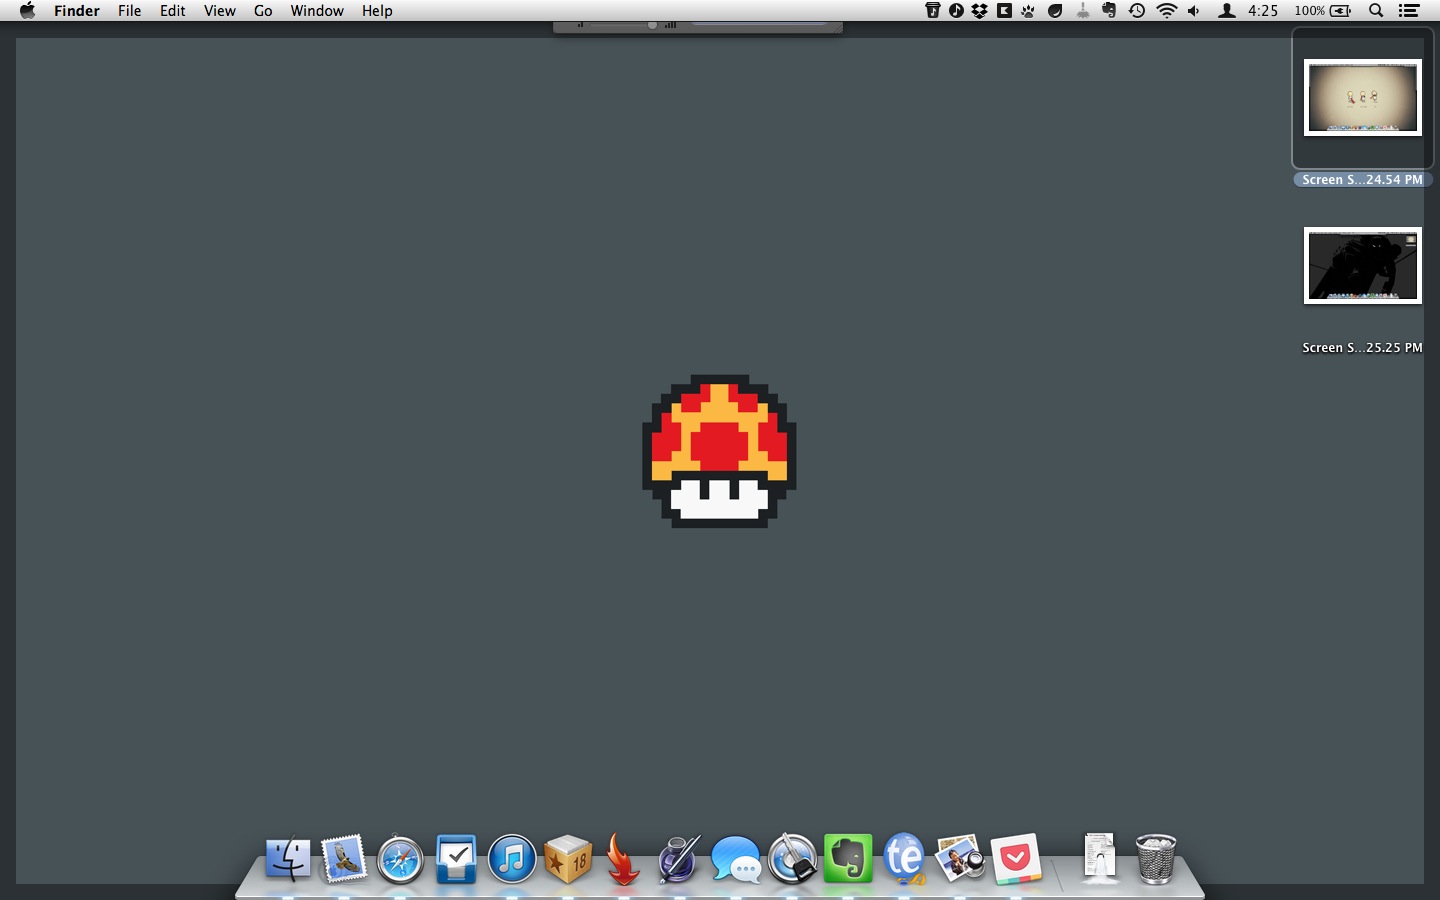
Task: Open Finder from the Dock
Action: pyautogui.click(x=288, y=858)
